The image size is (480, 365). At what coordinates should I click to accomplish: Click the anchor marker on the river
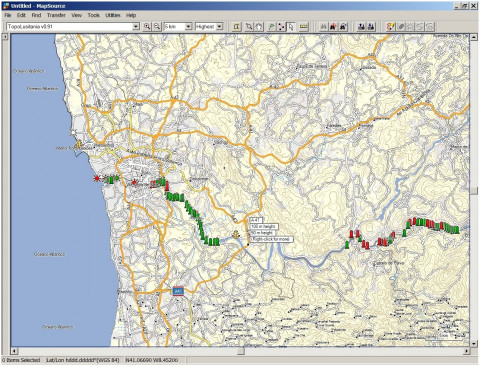pyautogui.click(x=236, y=234)
